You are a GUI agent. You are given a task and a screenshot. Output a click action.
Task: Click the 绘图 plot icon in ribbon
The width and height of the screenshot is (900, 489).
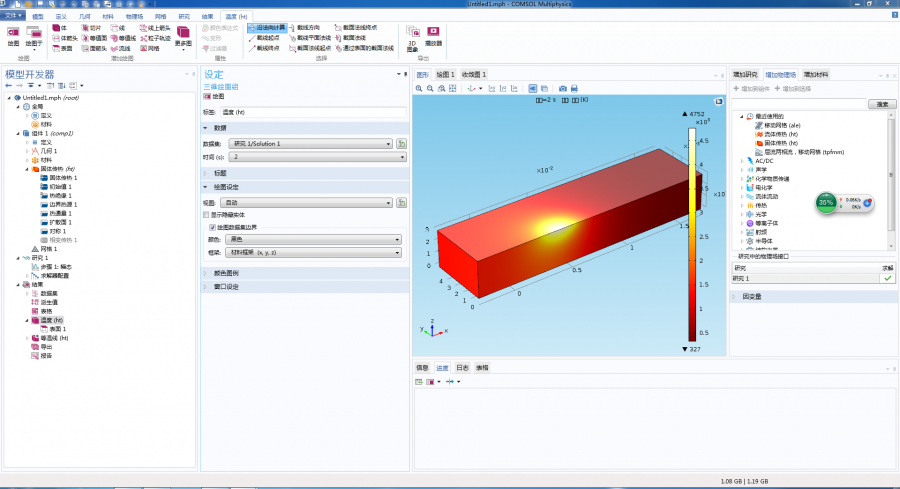point(13,36)
